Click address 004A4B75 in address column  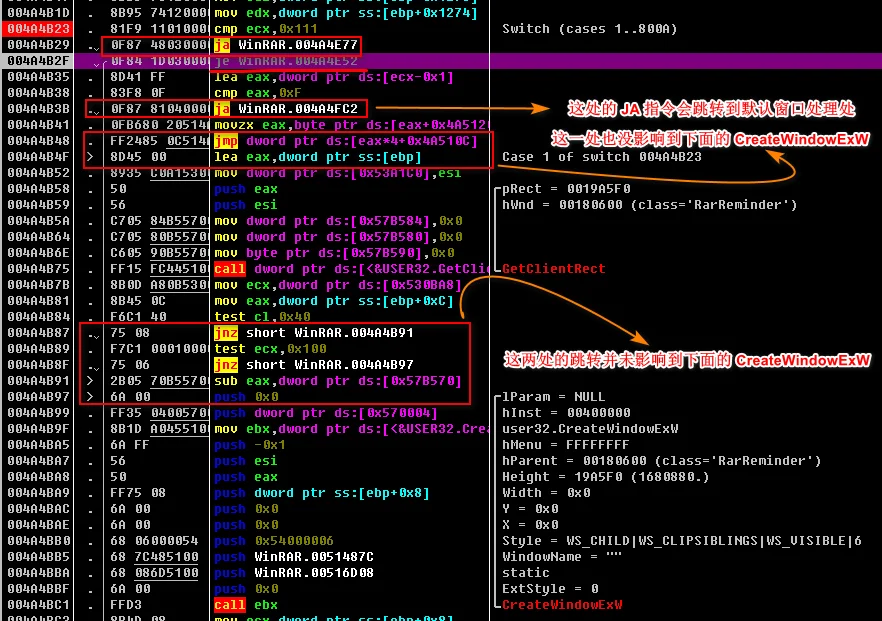pos(38,269)
